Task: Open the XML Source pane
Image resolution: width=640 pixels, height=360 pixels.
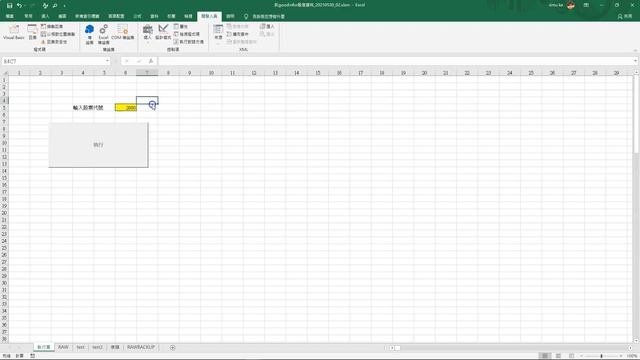Action: [x=218, y=32]
